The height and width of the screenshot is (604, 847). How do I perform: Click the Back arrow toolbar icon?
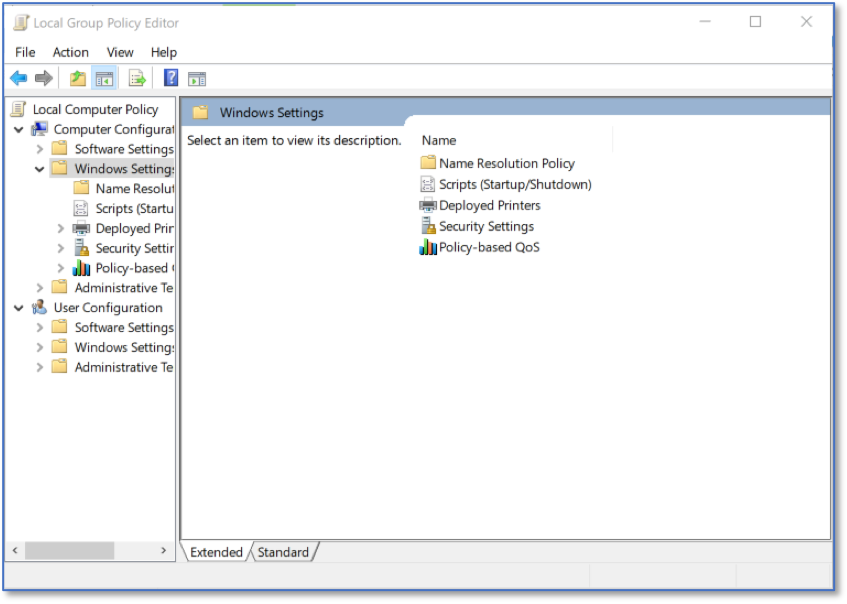pyautogui.click(x=18, y=78)
